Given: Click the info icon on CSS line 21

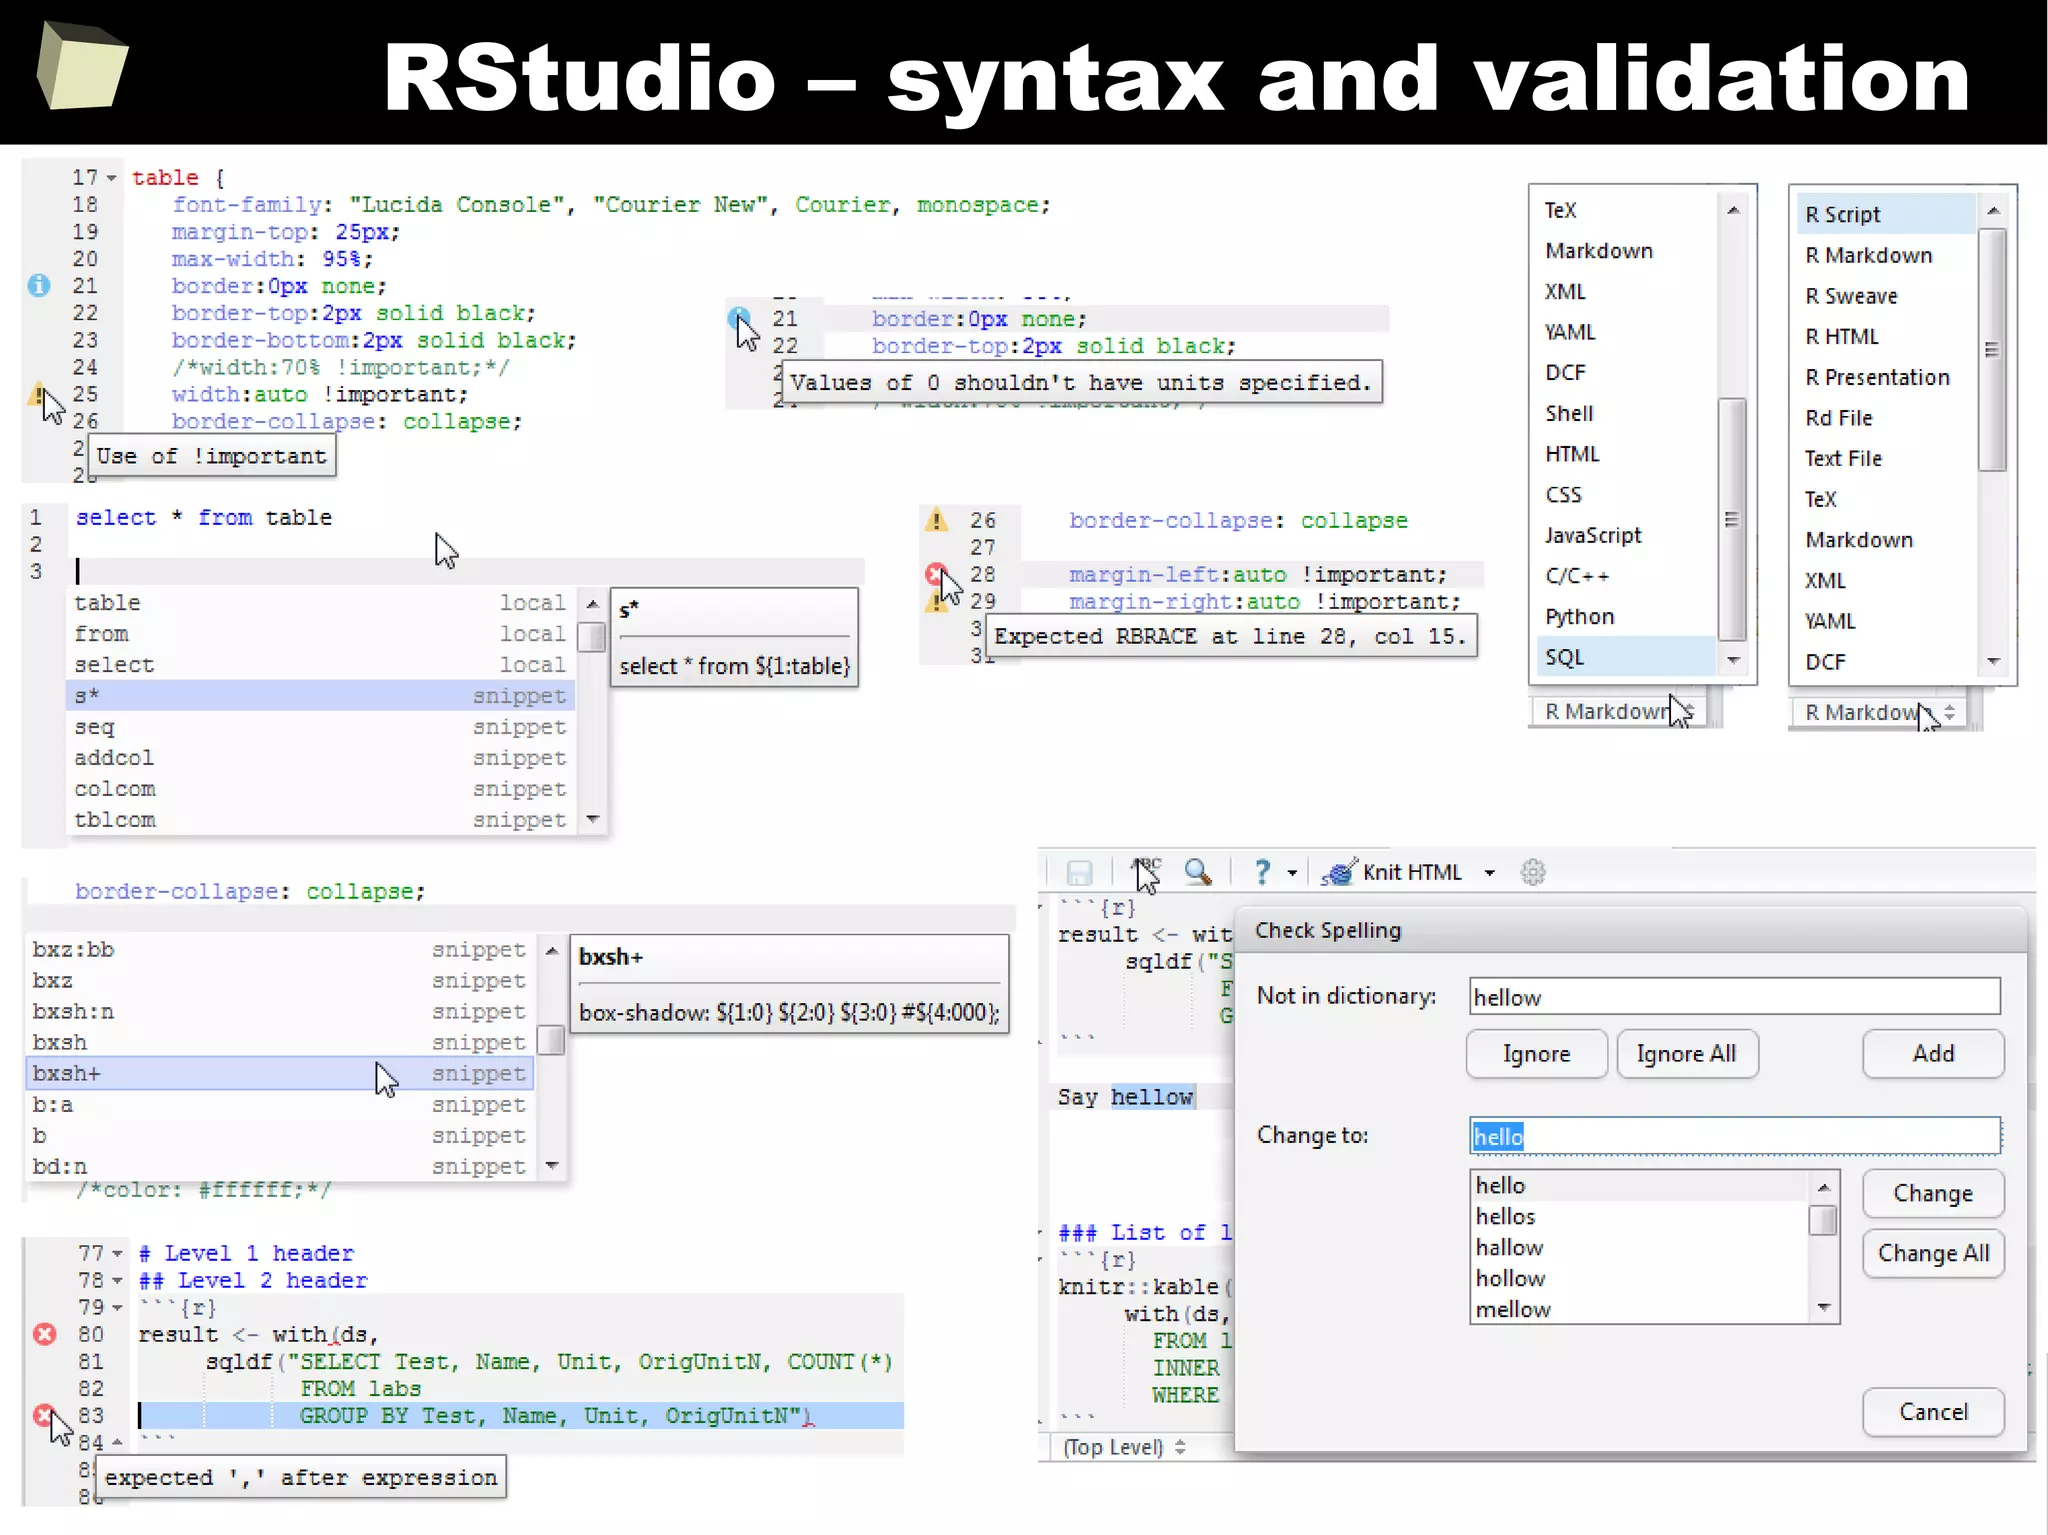Looking at the screenshot, I should pos(39,286).
